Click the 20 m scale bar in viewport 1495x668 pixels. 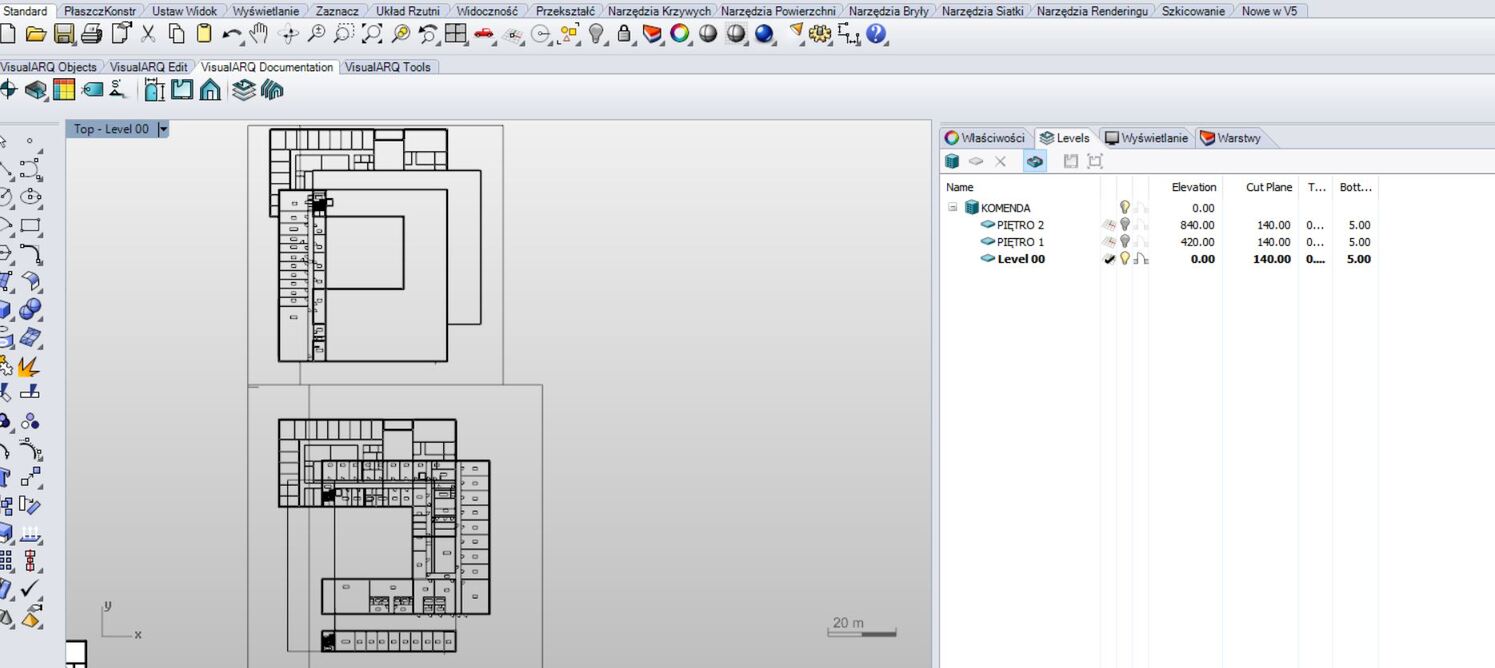pos(862,626)
